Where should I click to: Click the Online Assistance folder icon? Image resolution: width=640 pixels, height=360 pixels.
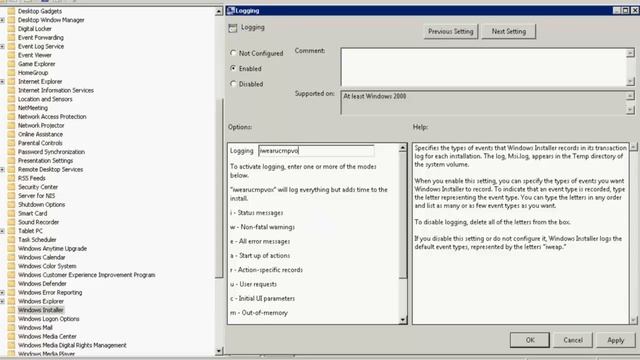pos(11,134)
